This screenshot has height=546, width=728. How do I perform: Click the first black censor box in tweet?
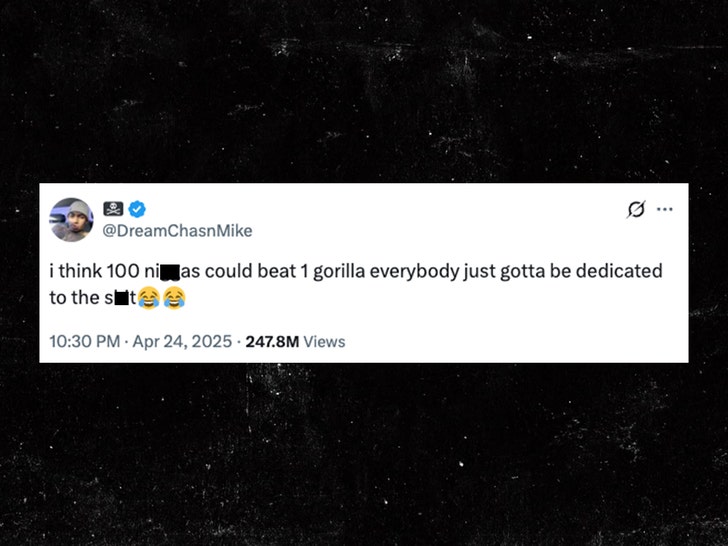(169, 272)
